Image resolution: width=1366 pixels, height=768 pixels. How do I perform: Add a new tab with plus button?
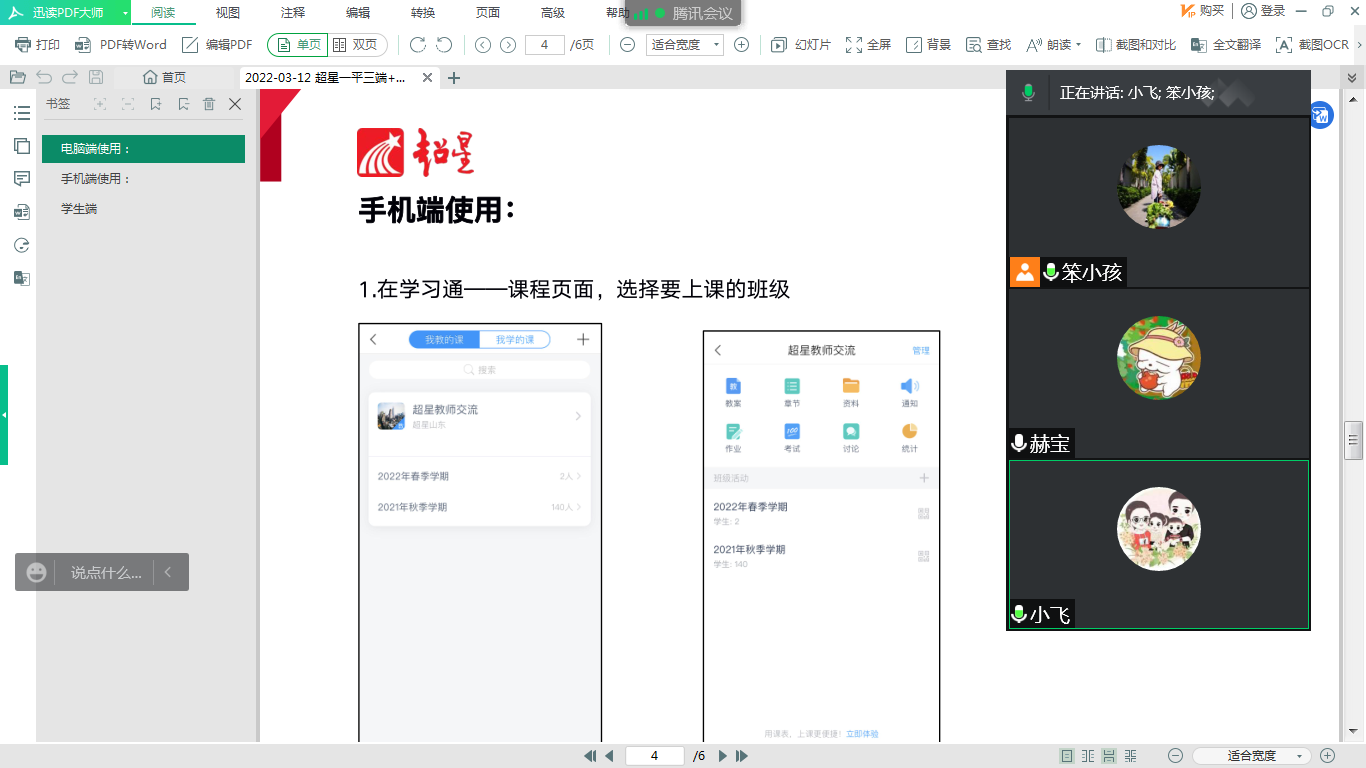coord(454,78)
